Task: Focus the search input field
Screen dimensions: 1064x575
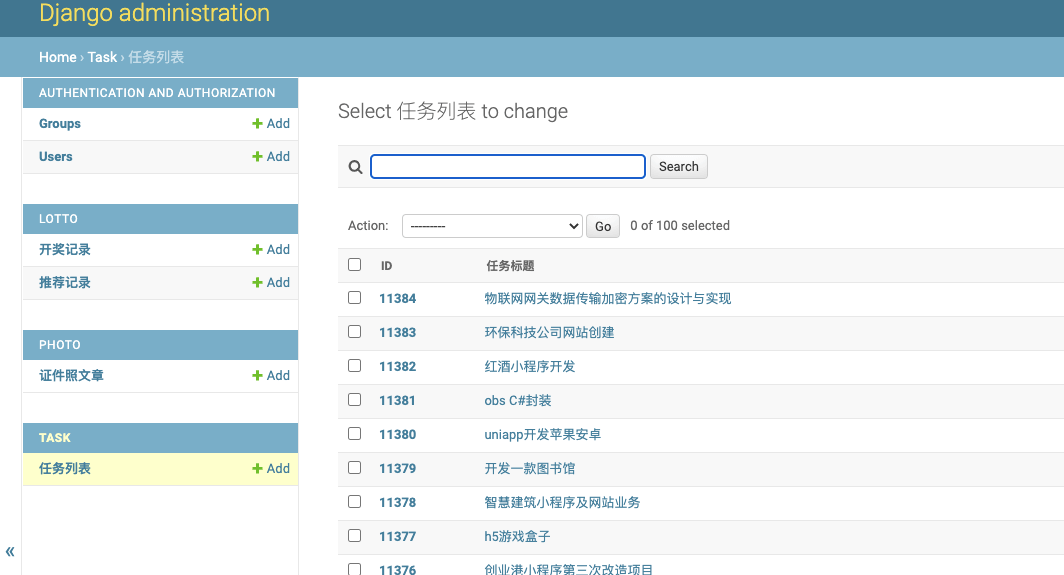Action: point(508,166)
